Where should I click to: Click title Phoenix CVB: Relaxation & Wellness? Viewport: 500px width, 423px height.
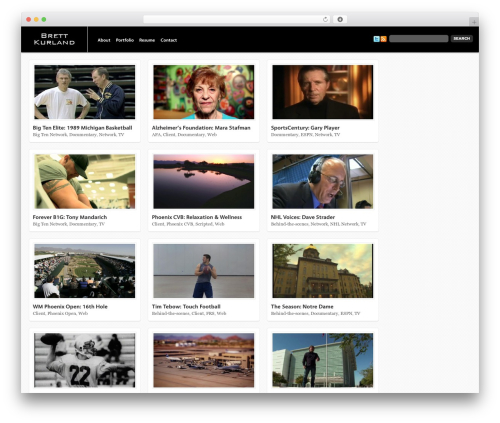[x=197, y=217]
